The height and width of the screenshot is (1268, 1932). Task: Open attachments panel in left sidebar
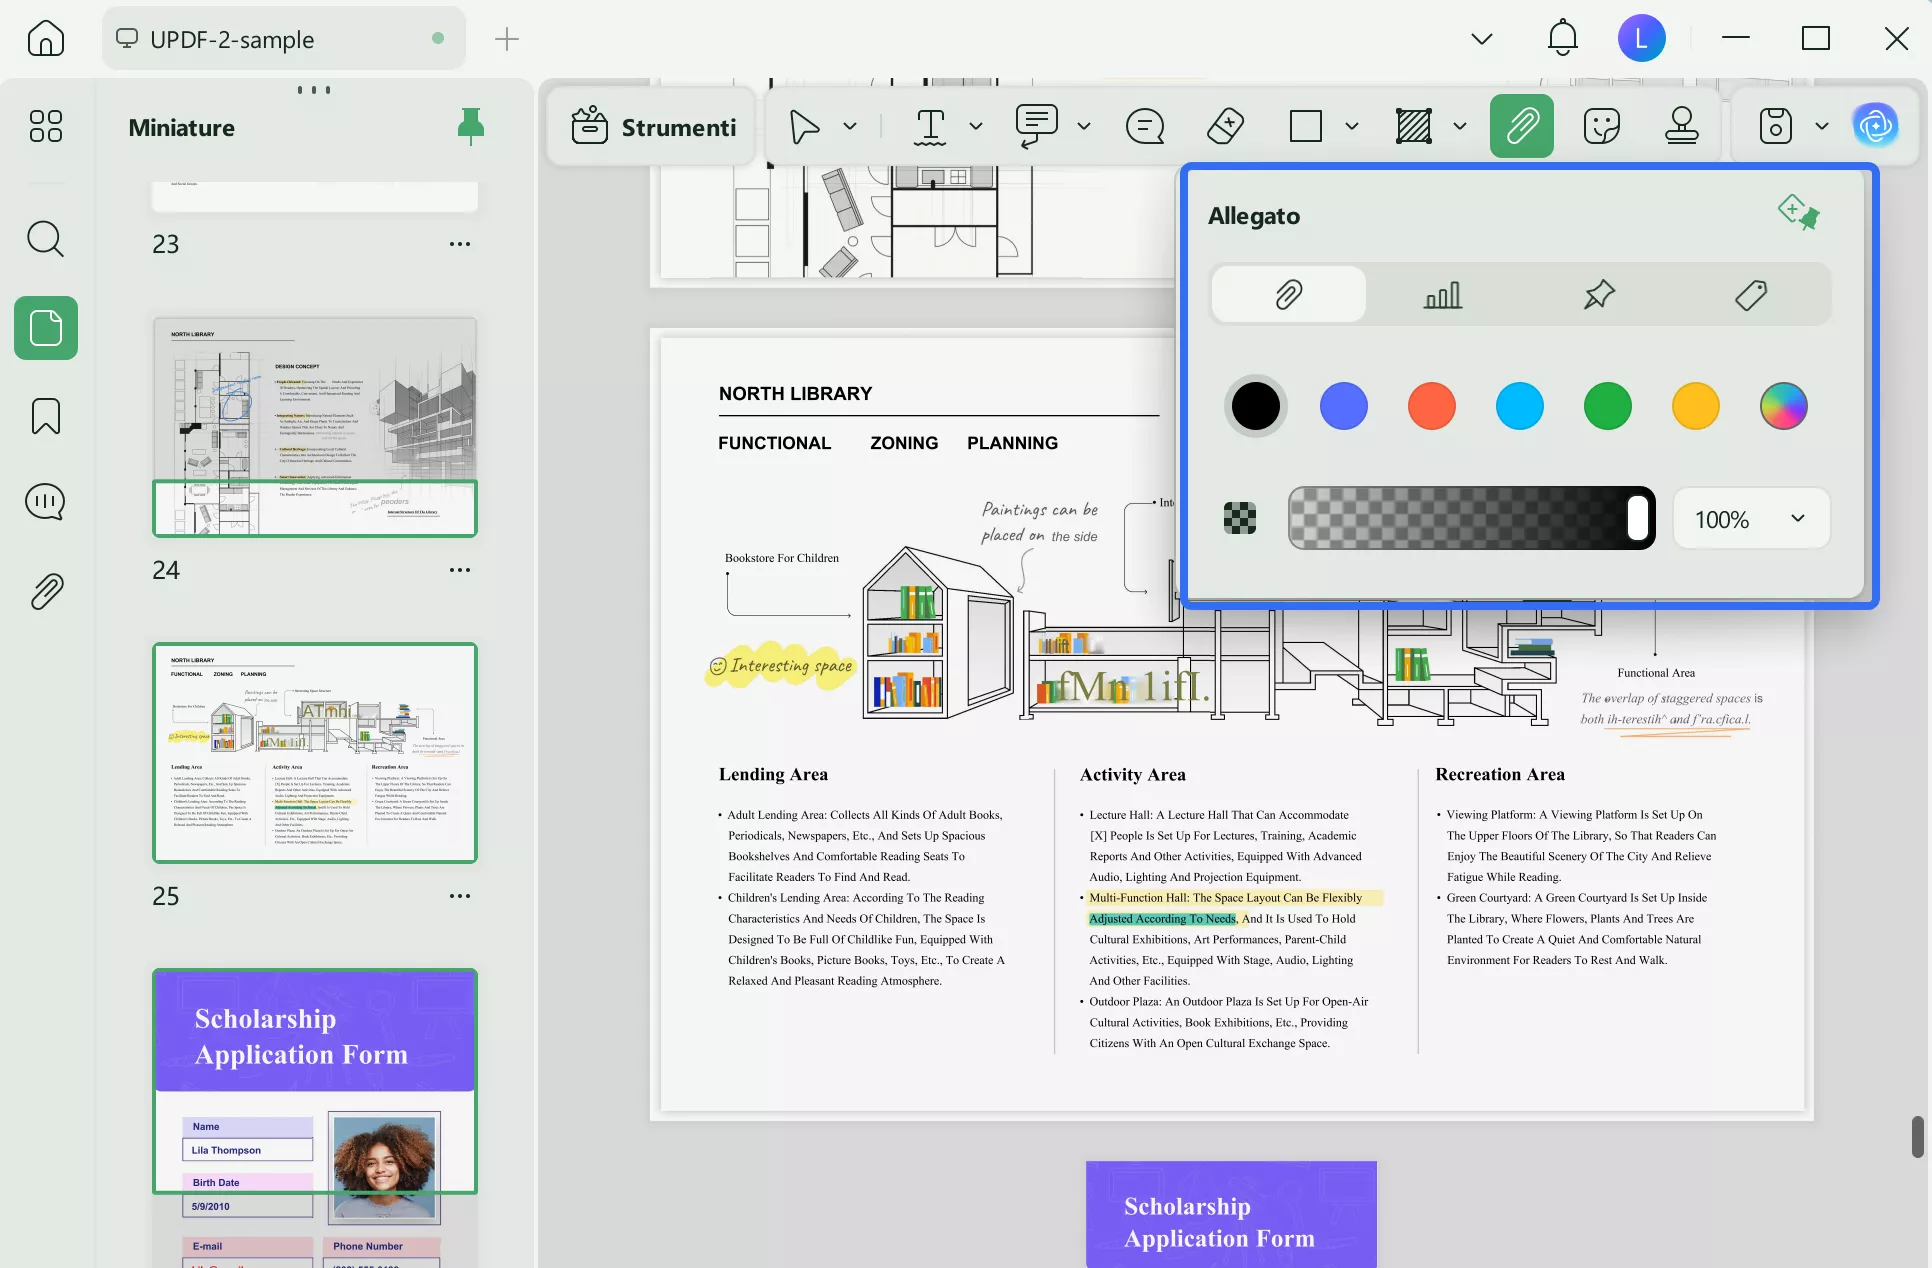pos(46,592)
